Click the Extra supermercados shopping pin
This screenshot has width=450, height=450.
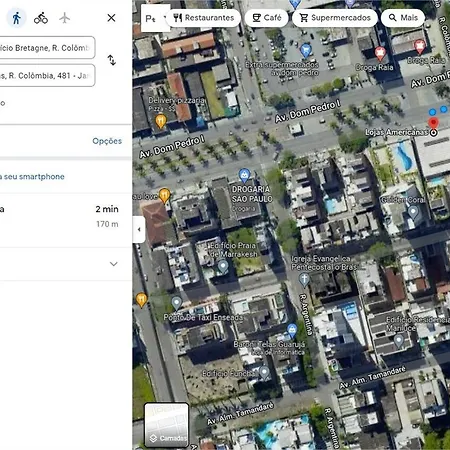pos(306,50)
